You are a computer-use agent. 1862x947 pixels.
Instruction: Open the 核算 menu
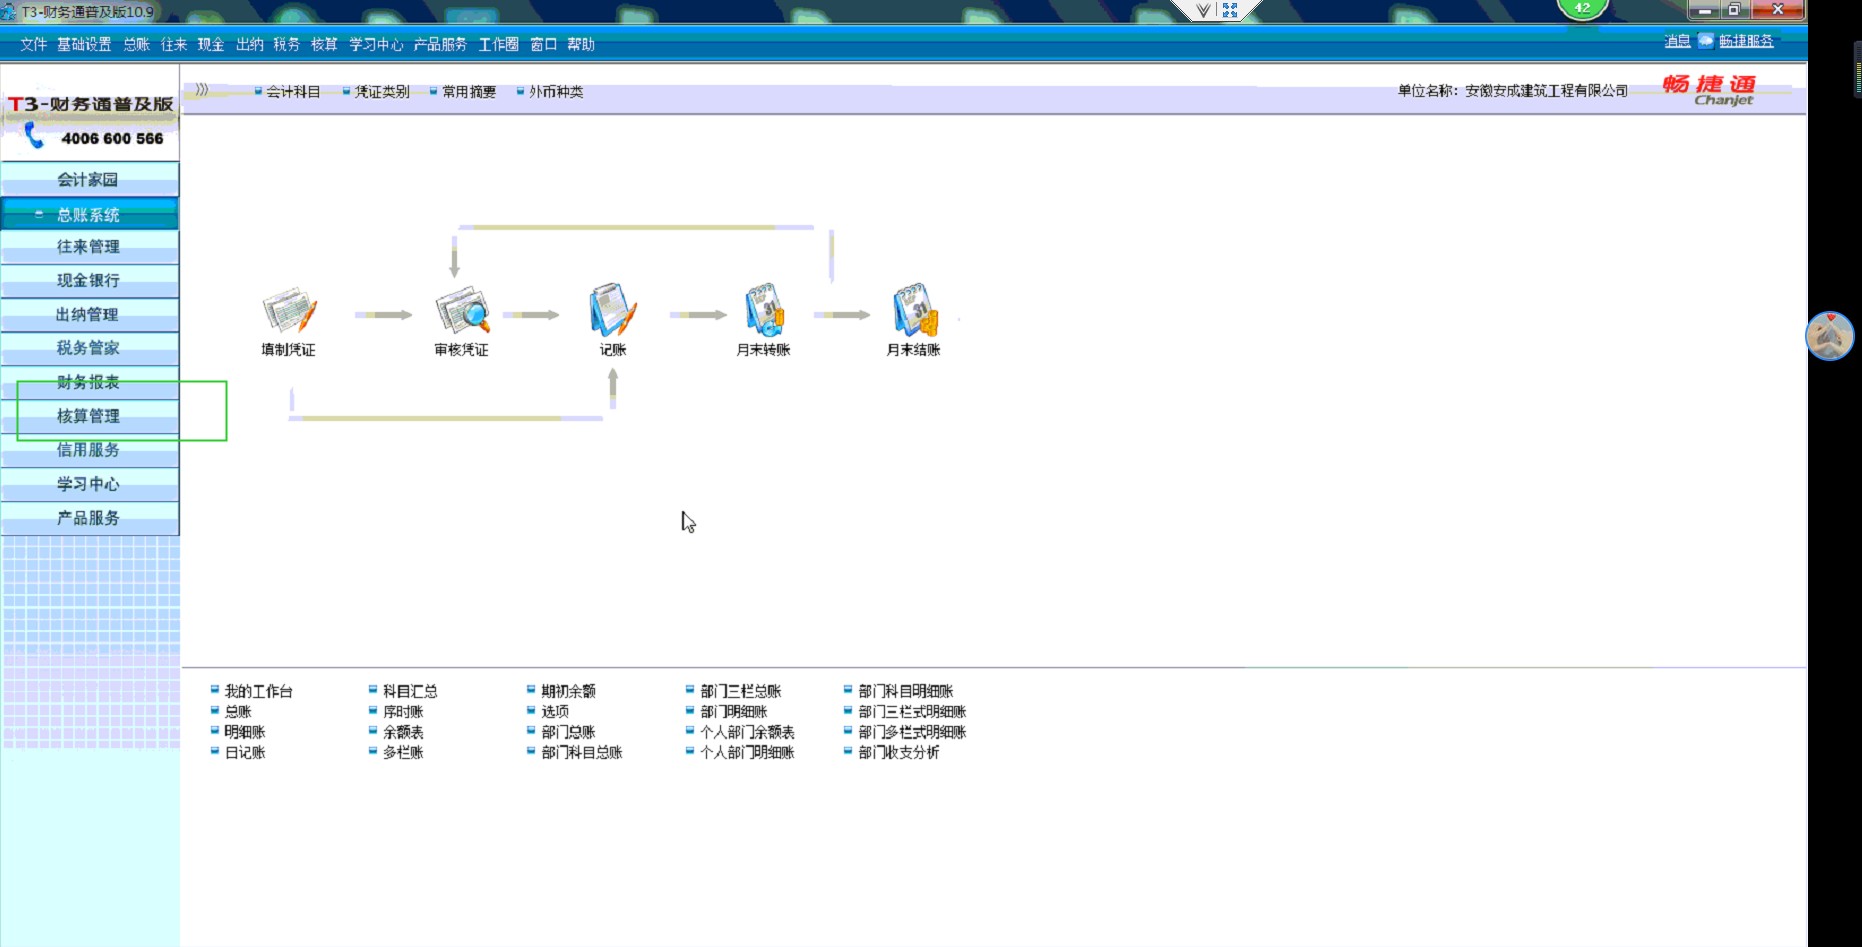click(x=324, y=44)
